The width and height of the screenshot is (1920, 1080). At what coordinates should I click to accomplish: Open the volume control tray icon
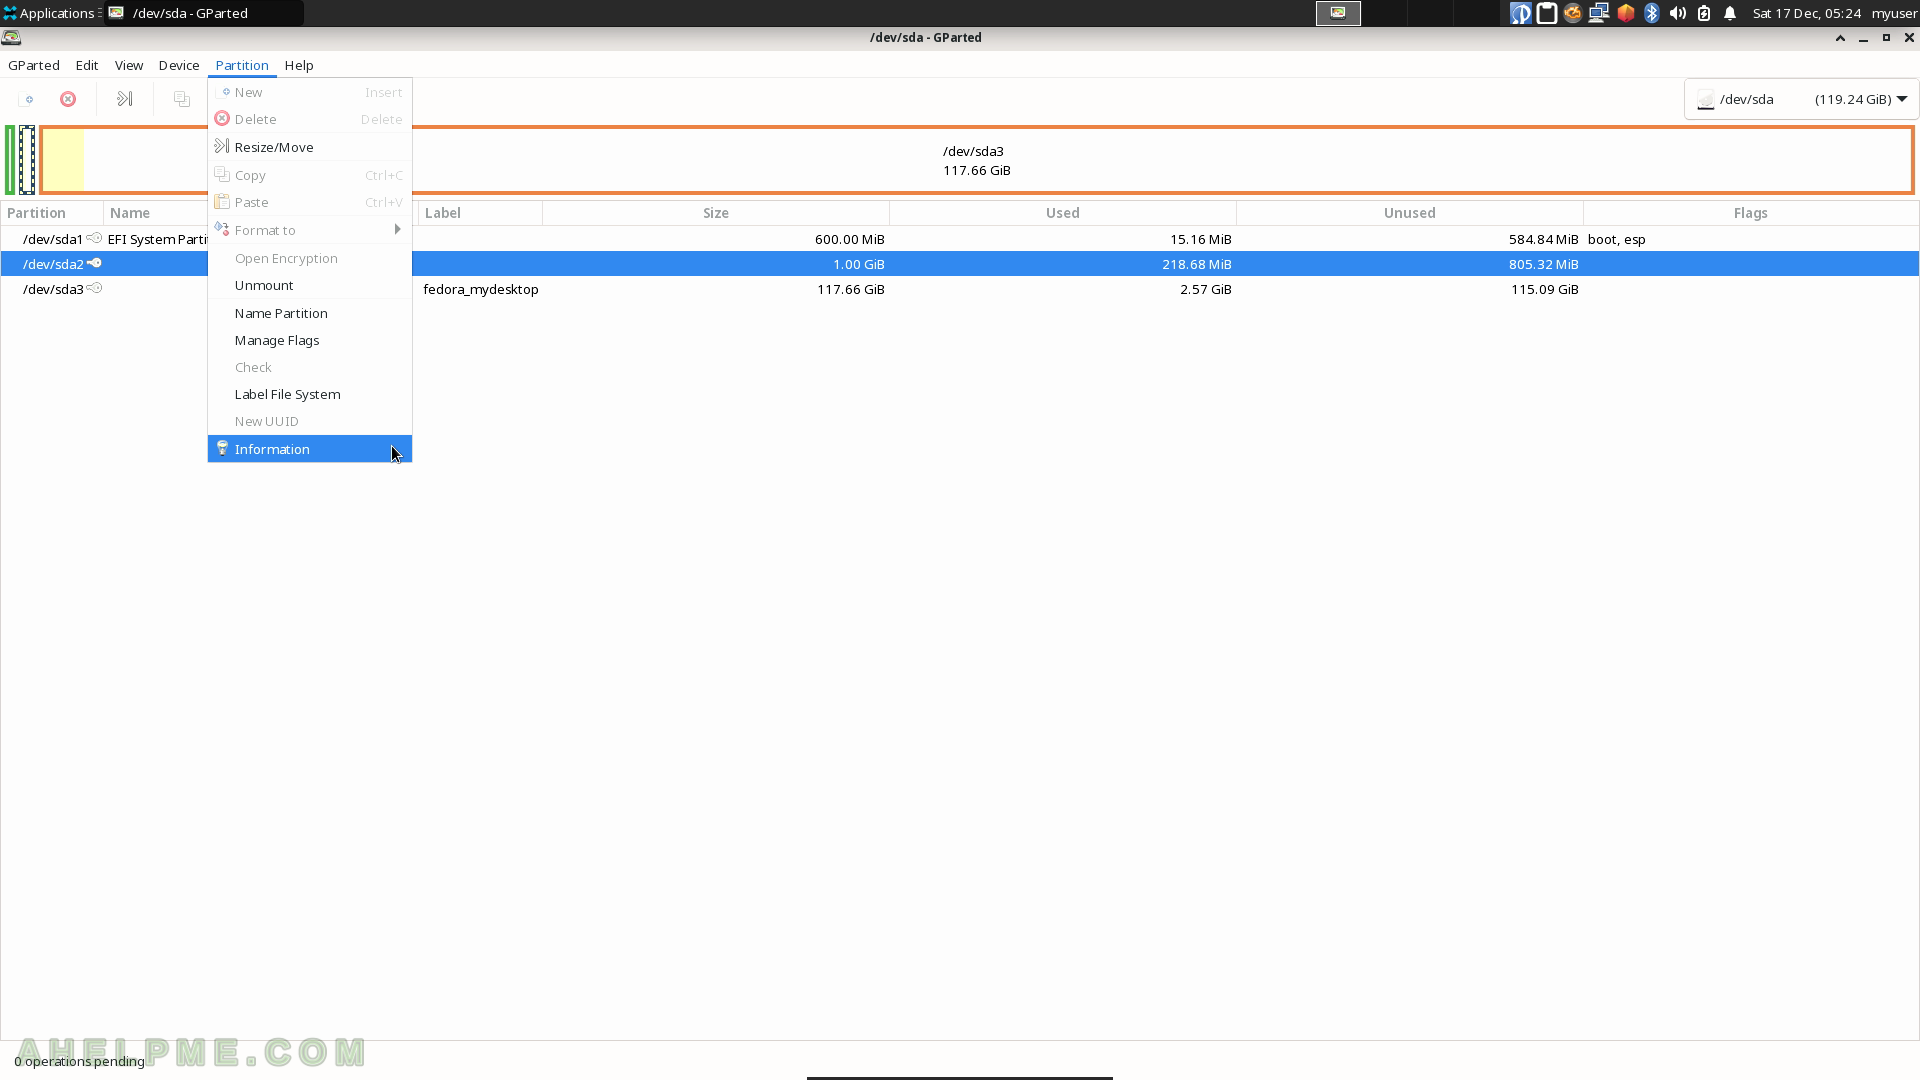(x=1678, y=13)
